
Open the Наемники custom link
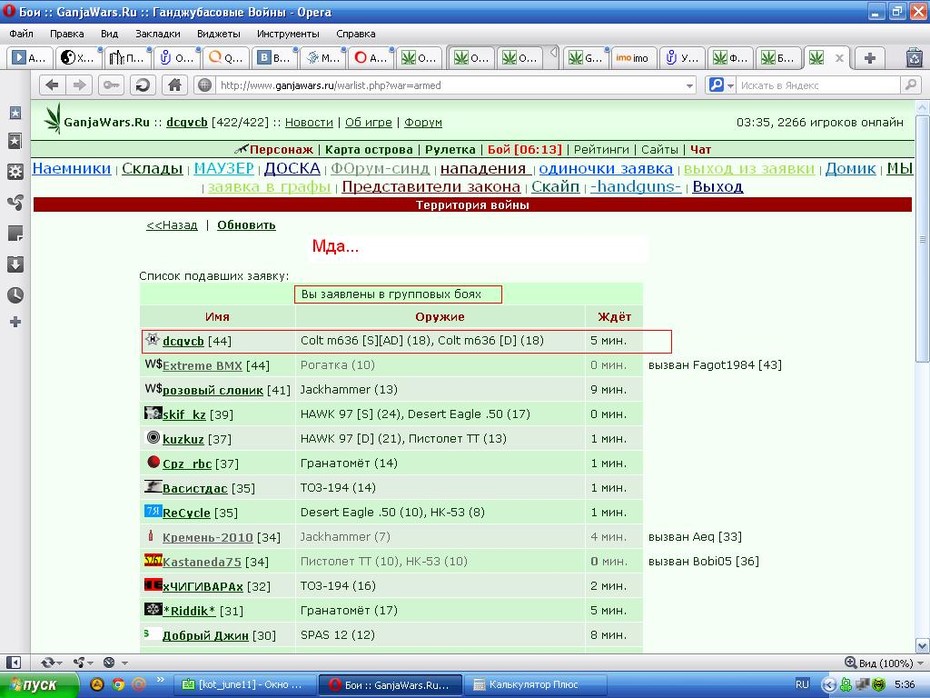coord(72,168)
